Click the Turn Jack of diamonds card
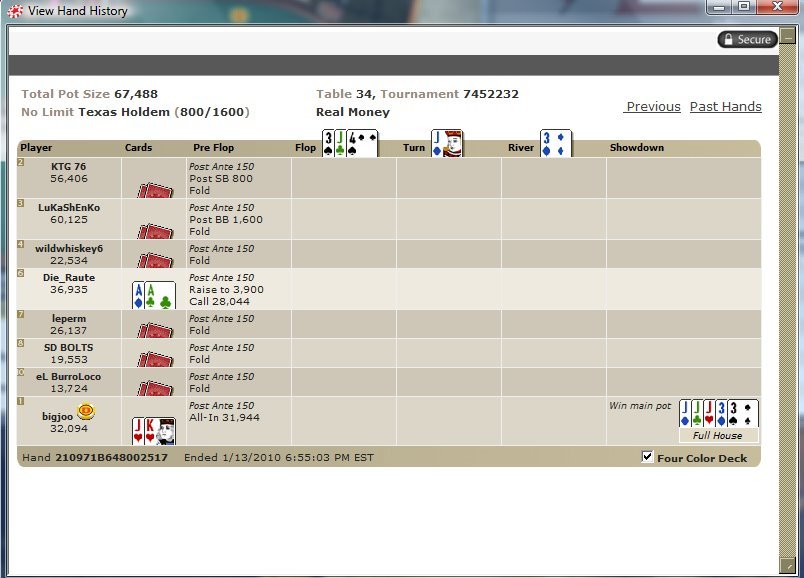804x578 pixels. tap(446, 144)
